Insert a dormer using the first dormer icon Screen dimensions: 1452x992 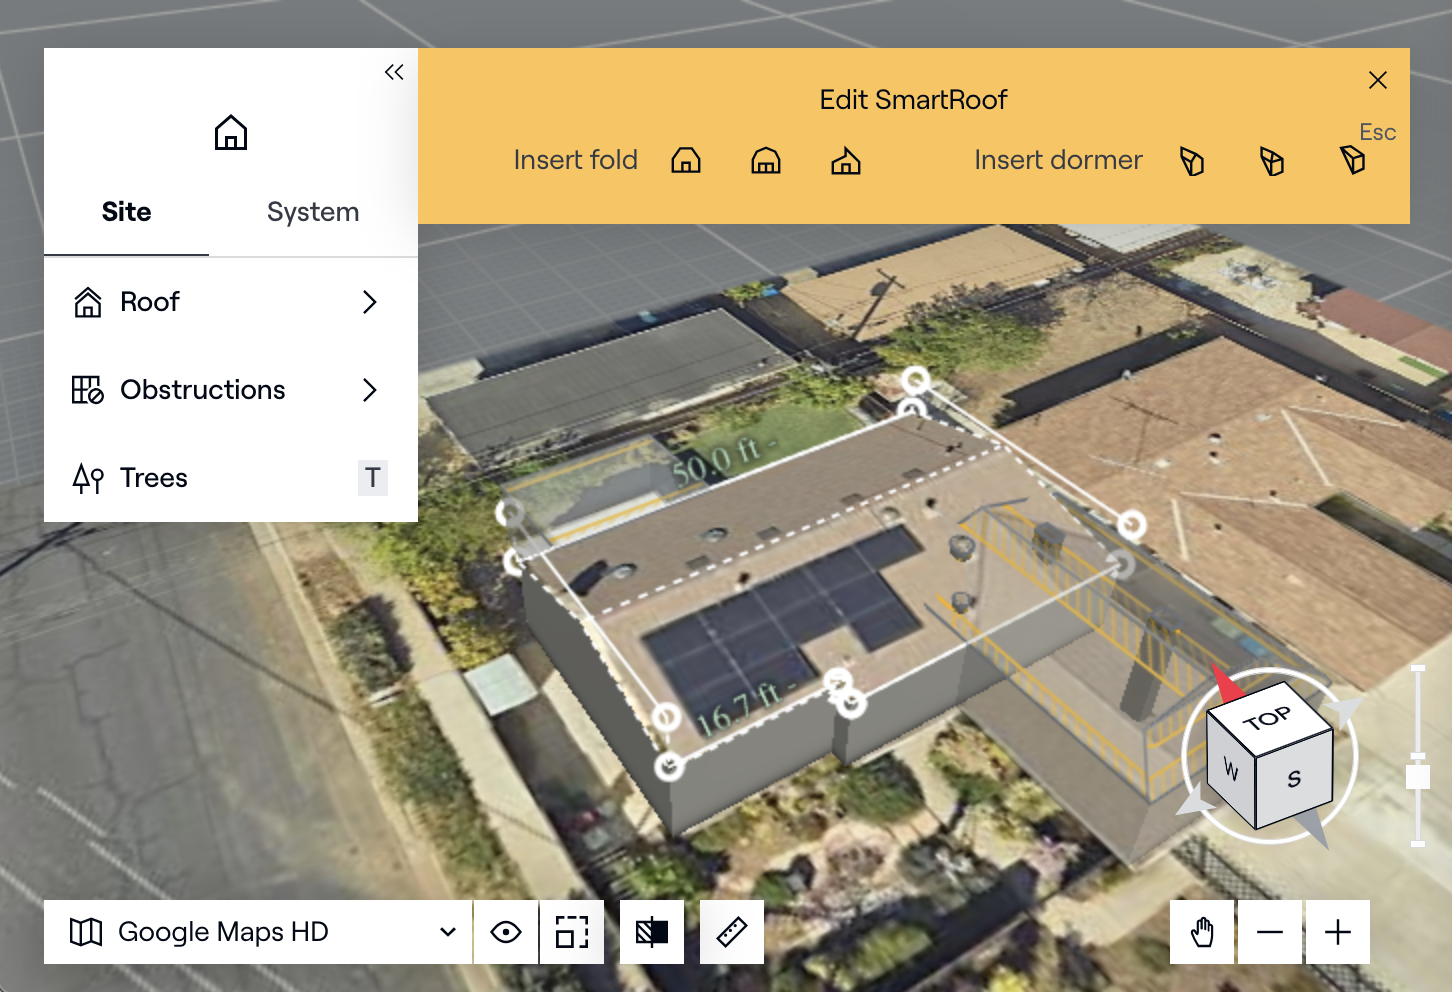pyautogui.click(x=1192, y=160)
